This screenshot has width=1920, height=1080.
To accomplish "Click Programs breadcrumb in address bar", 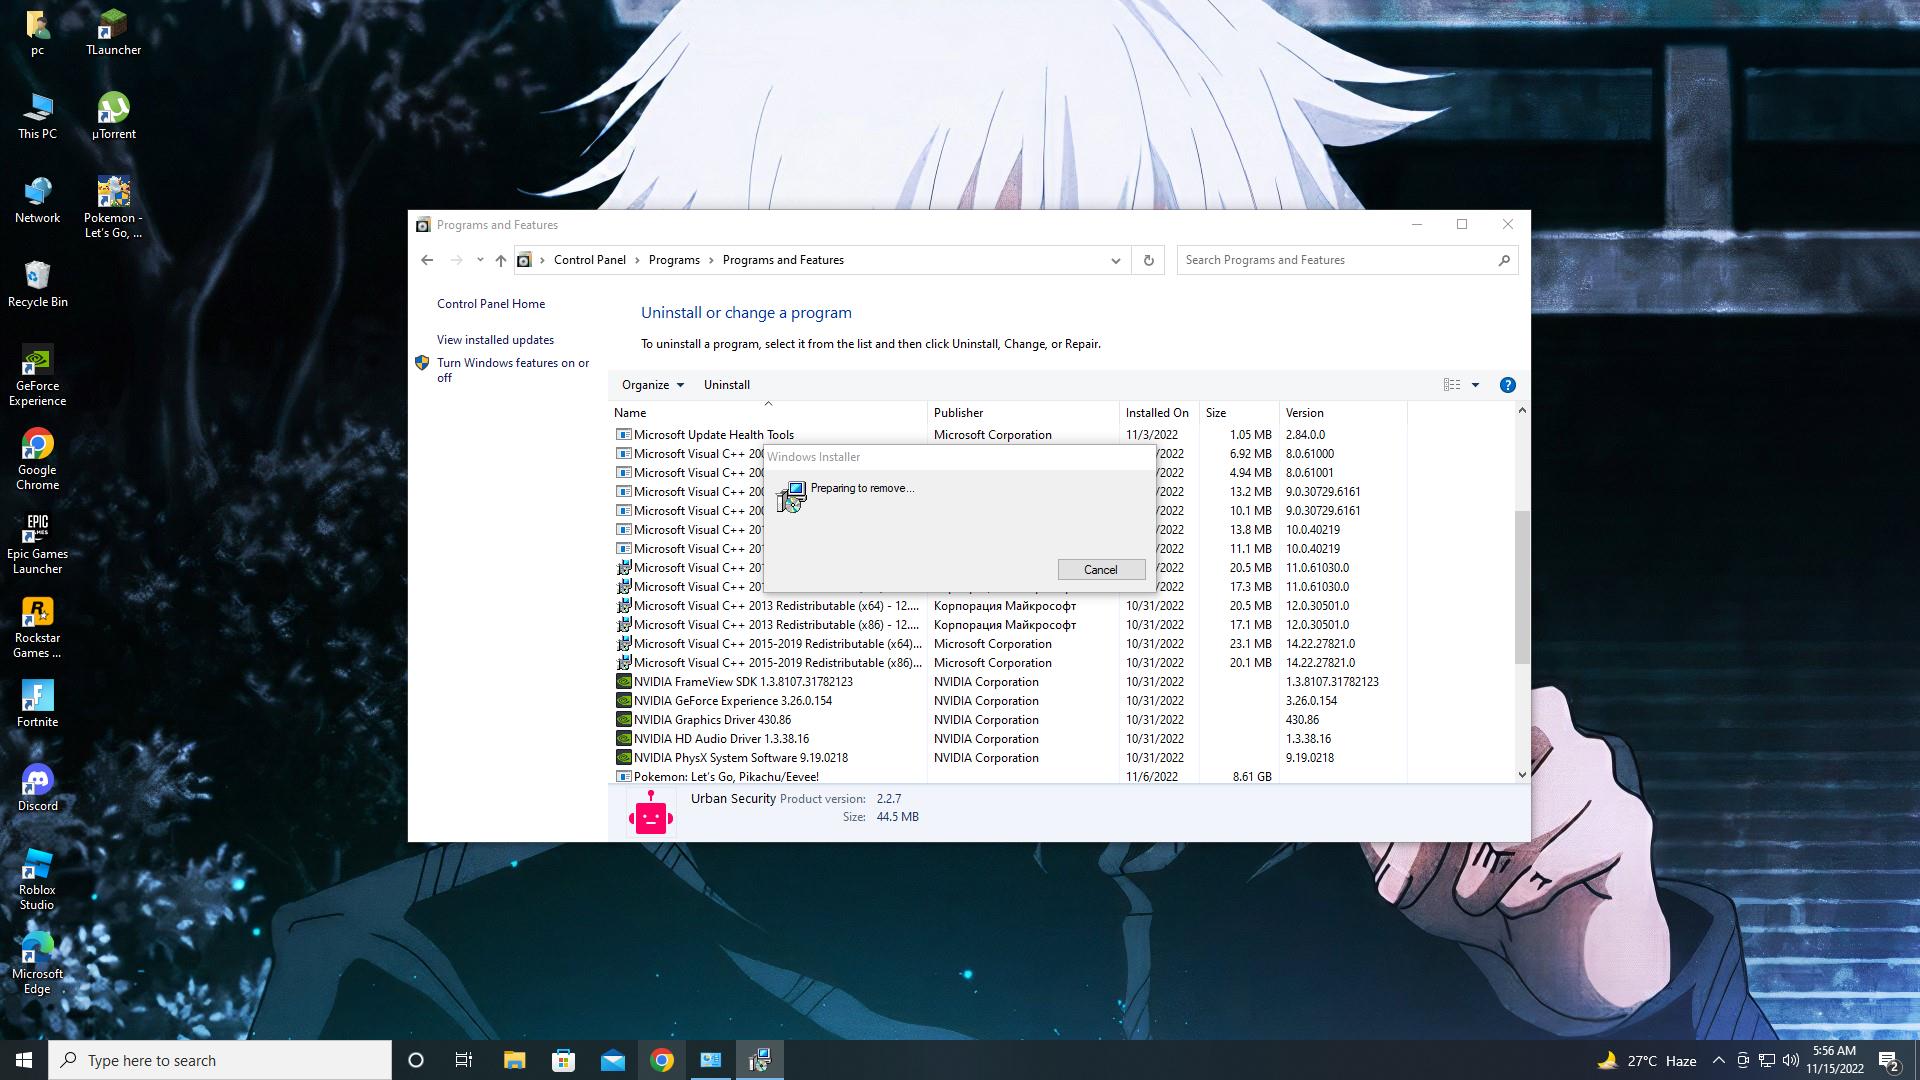I will [x=674, y=260].
